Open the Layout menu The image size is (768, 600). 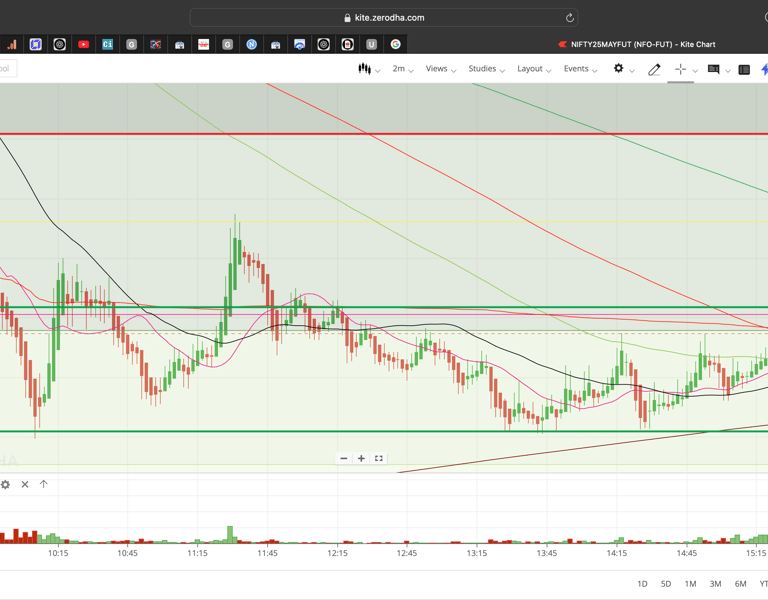pyautogui.click(x=534, y=69)
